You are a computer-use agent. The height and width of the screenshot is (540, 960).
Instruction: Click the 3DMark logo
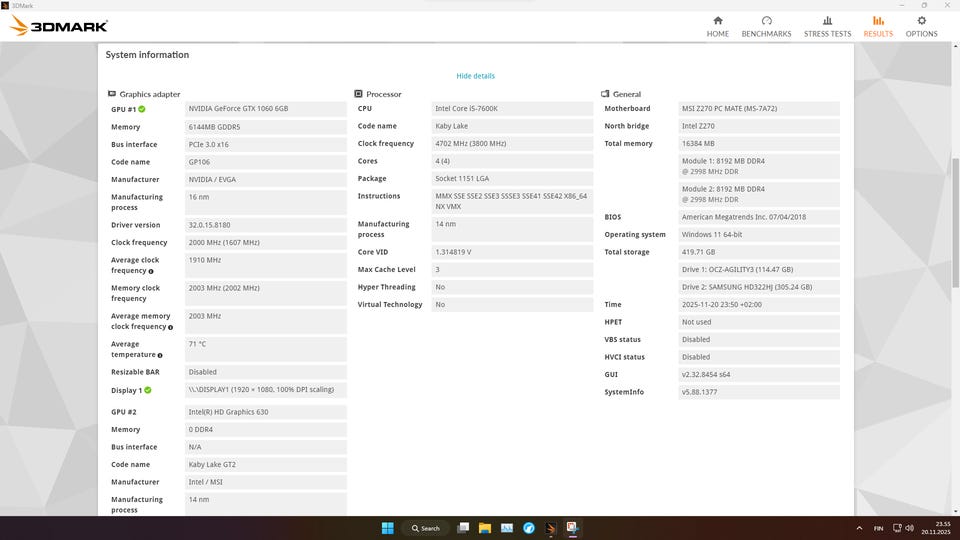click(59, 26)
